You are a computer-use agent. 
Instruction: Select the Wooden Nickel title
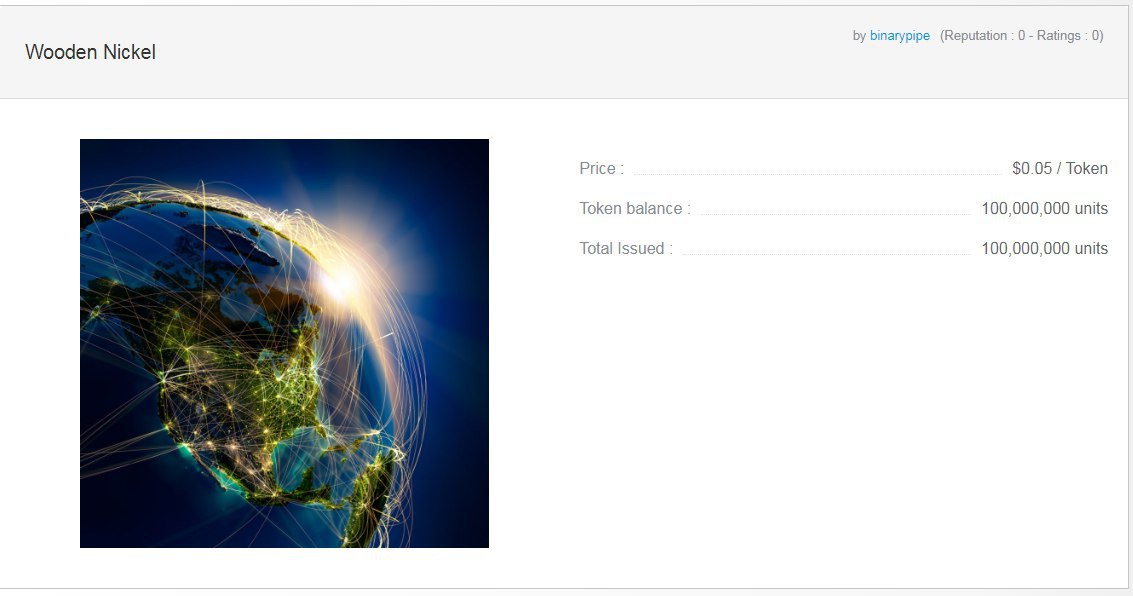click(90, 52)
